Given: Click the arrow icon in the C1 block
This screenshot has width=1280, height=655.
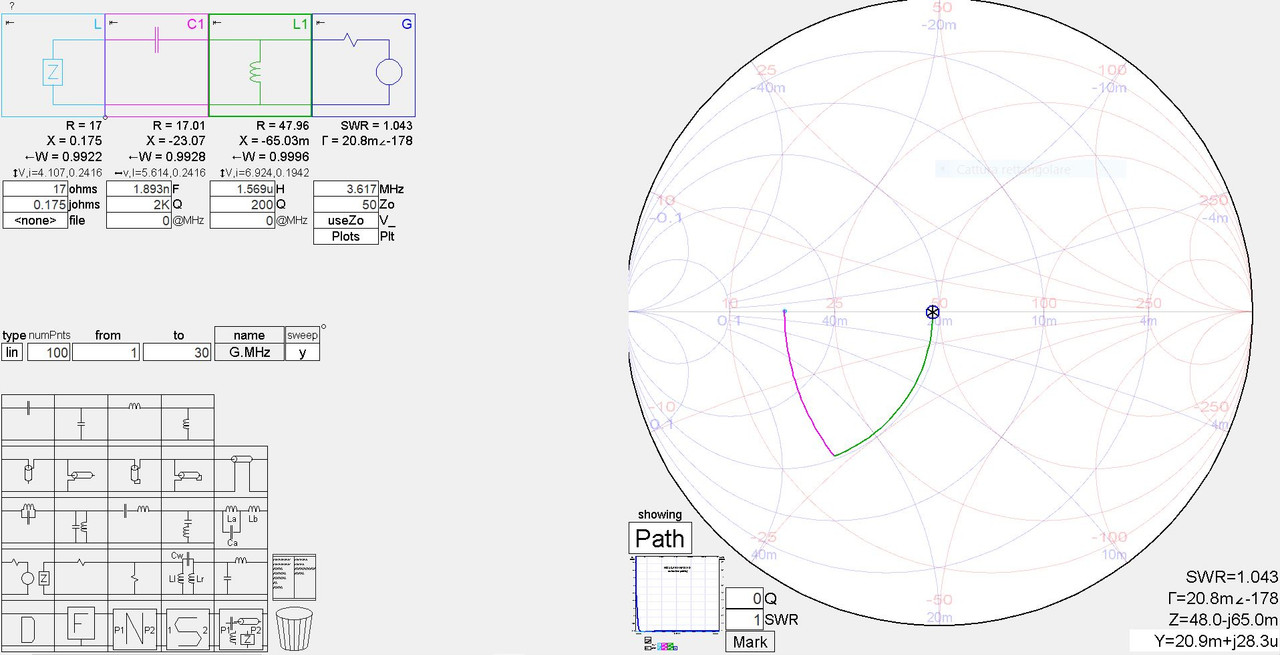Looking at the screenshot, I should click(x=113, y=21).
